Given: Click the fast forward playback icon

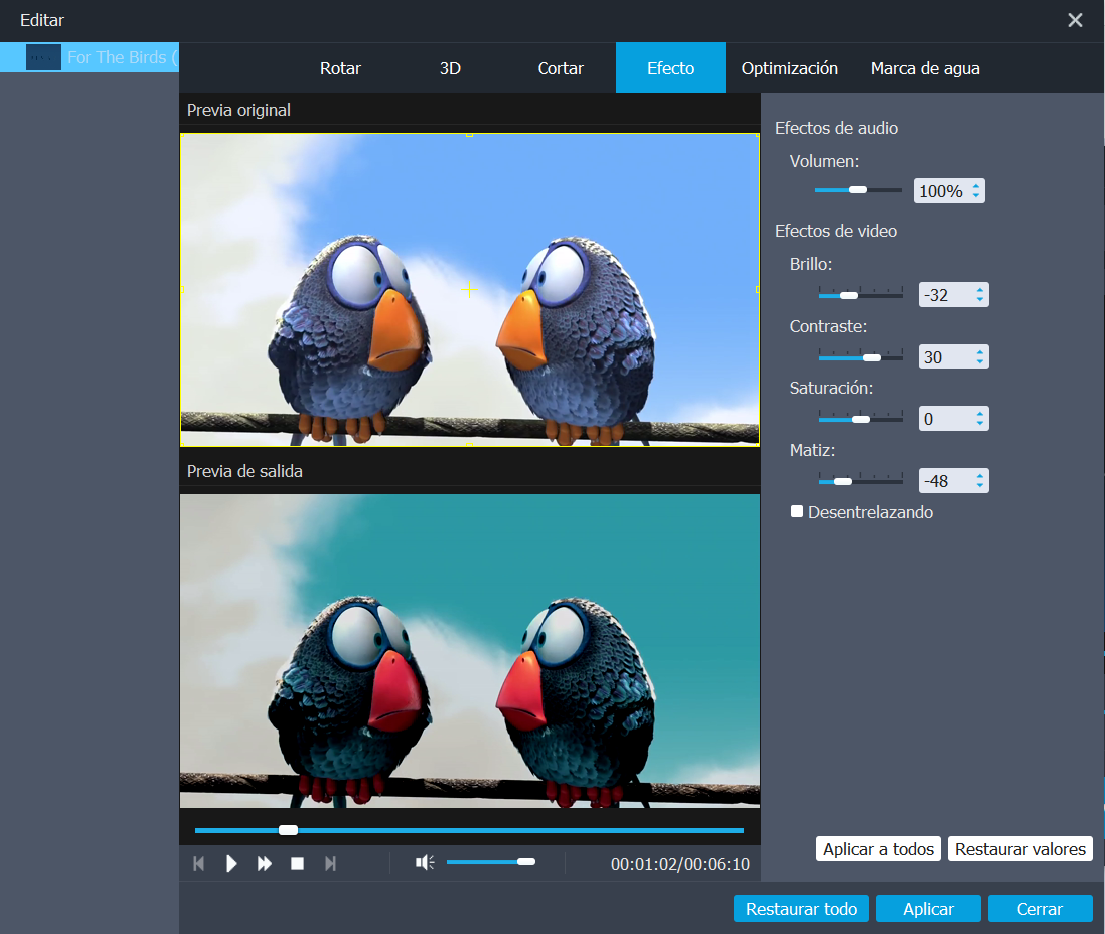Looking at the screenshot, I should pos(264,864).
